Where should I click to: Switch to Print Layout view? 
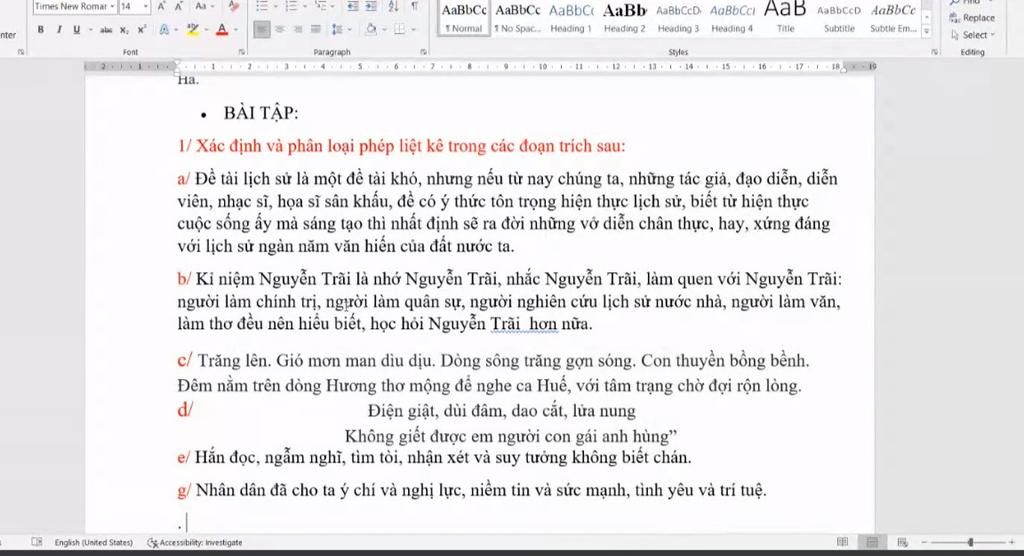(872, 542)
